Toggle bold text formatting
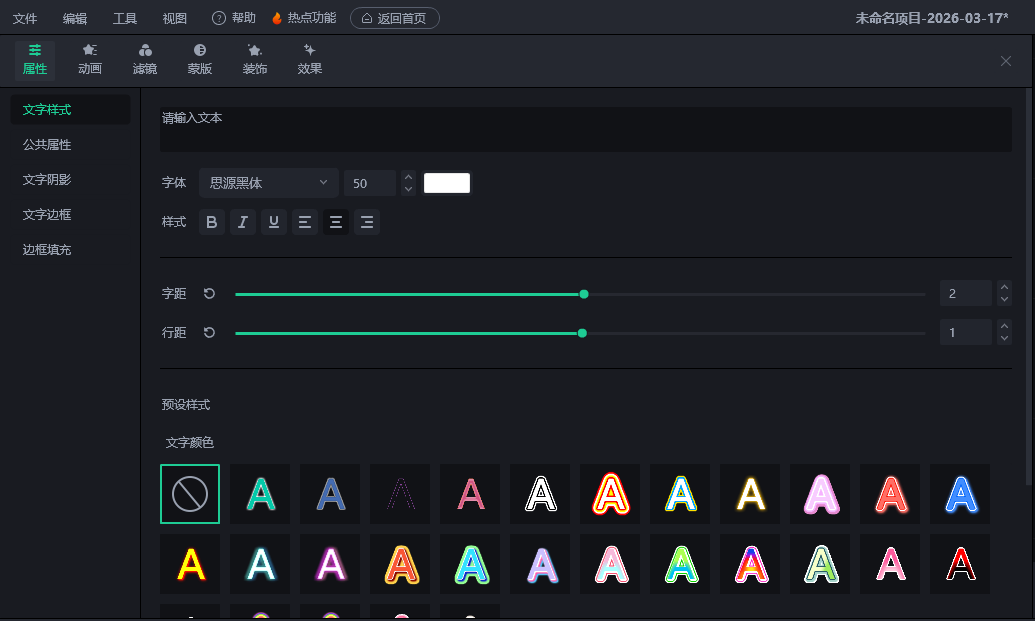Image resolution: width=1035 pixels, height=621 pixels. point(211,222)
